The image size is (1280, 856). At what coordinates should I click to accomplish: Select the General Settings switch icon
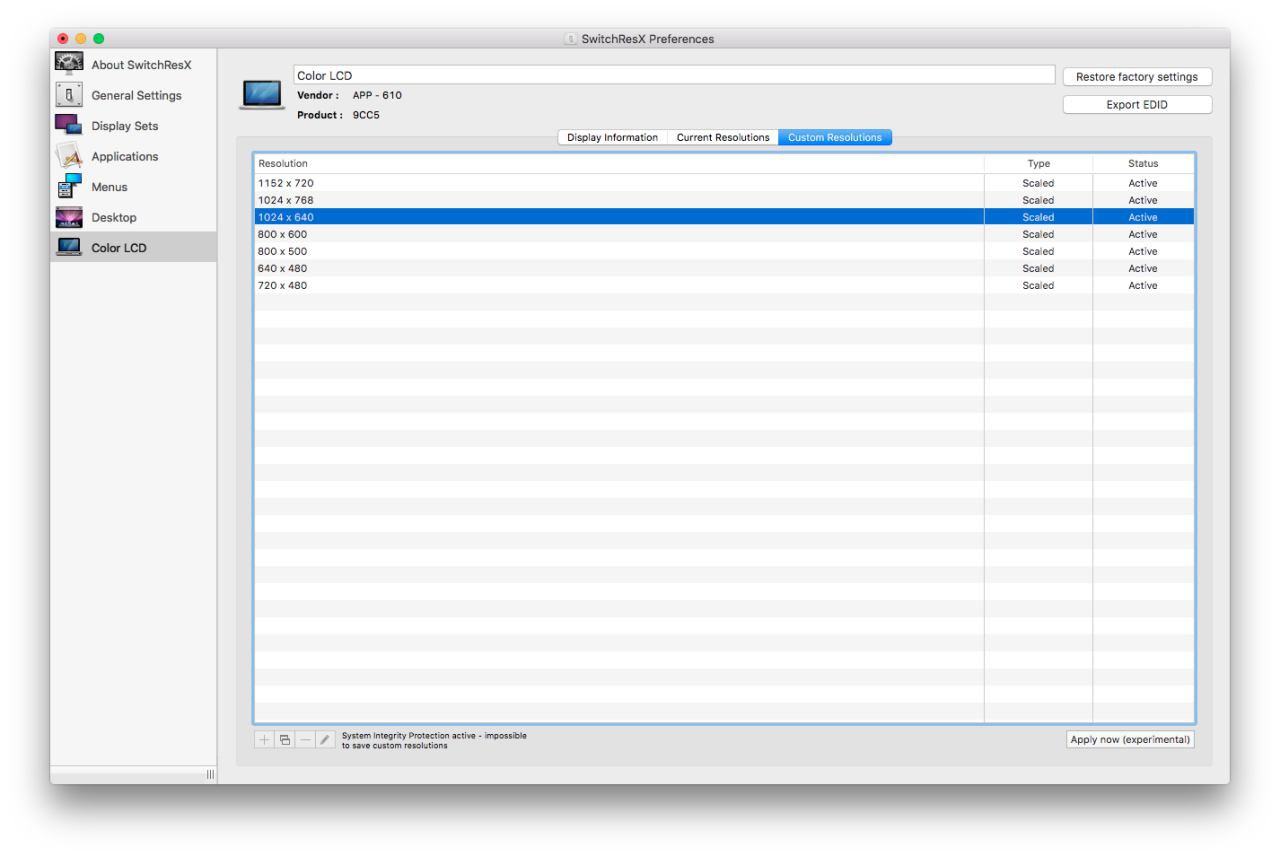(67, 96)
